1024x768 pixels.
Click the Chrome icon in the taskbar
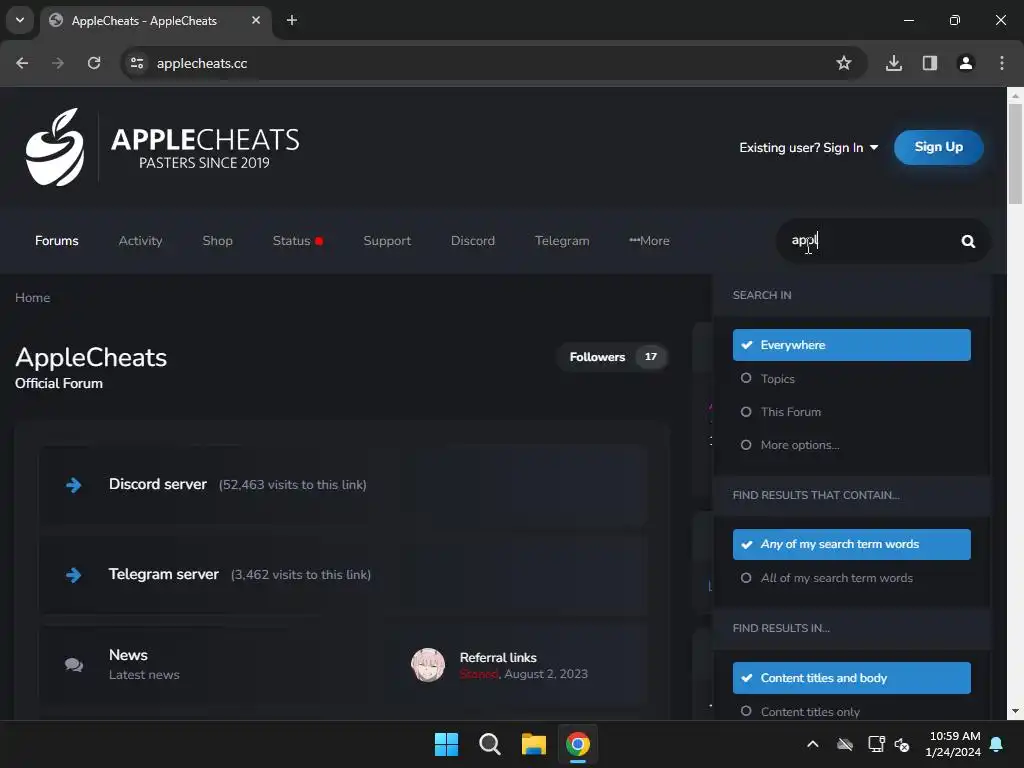(x=577, y=744)
